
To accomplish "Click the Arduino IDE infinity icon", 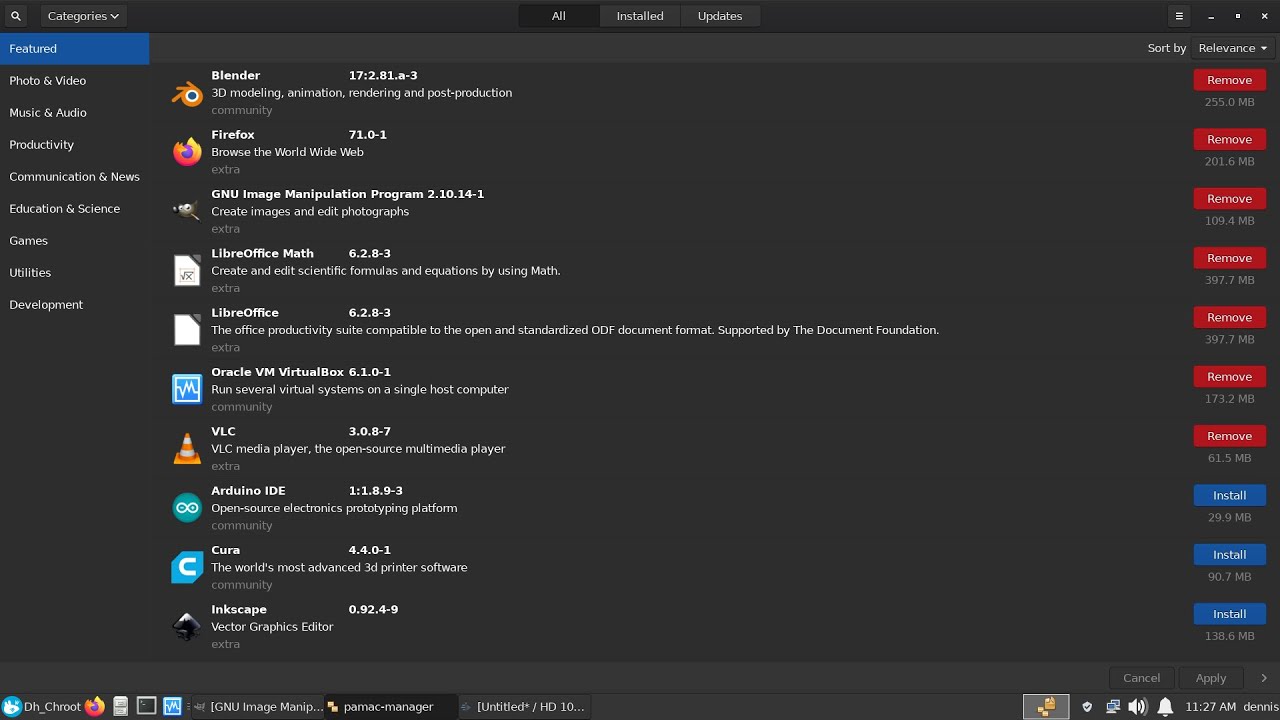I will pyautogui.click(x=187, y=508).
